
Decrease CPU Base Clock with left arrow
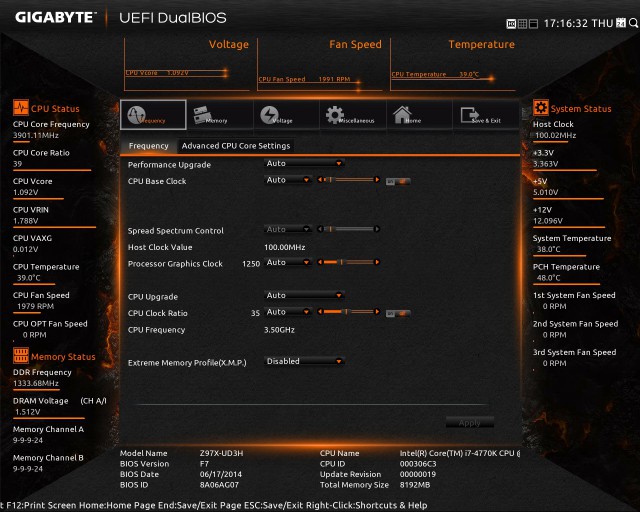coord(320,180)
